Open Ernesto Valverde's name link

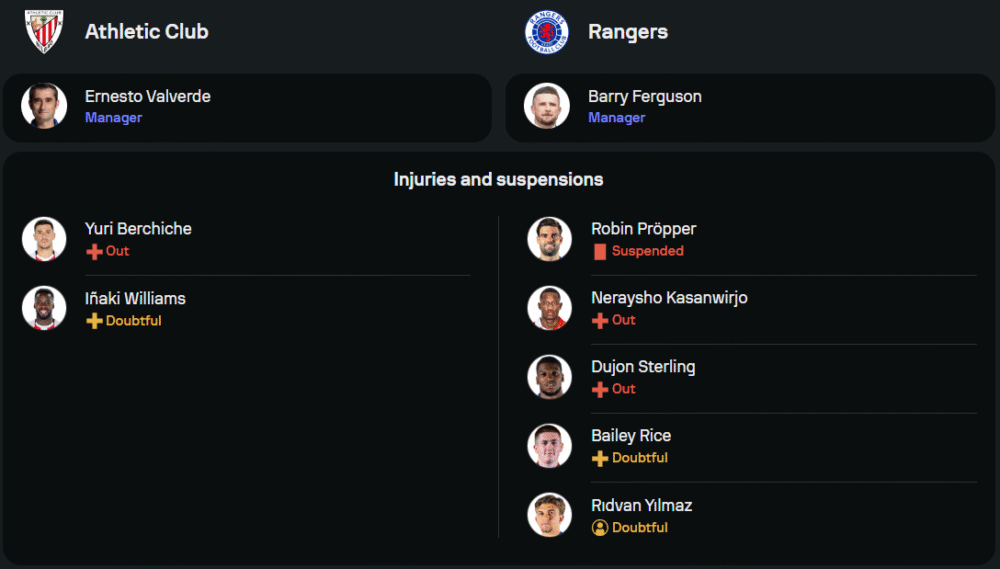[x=148, y=97]
